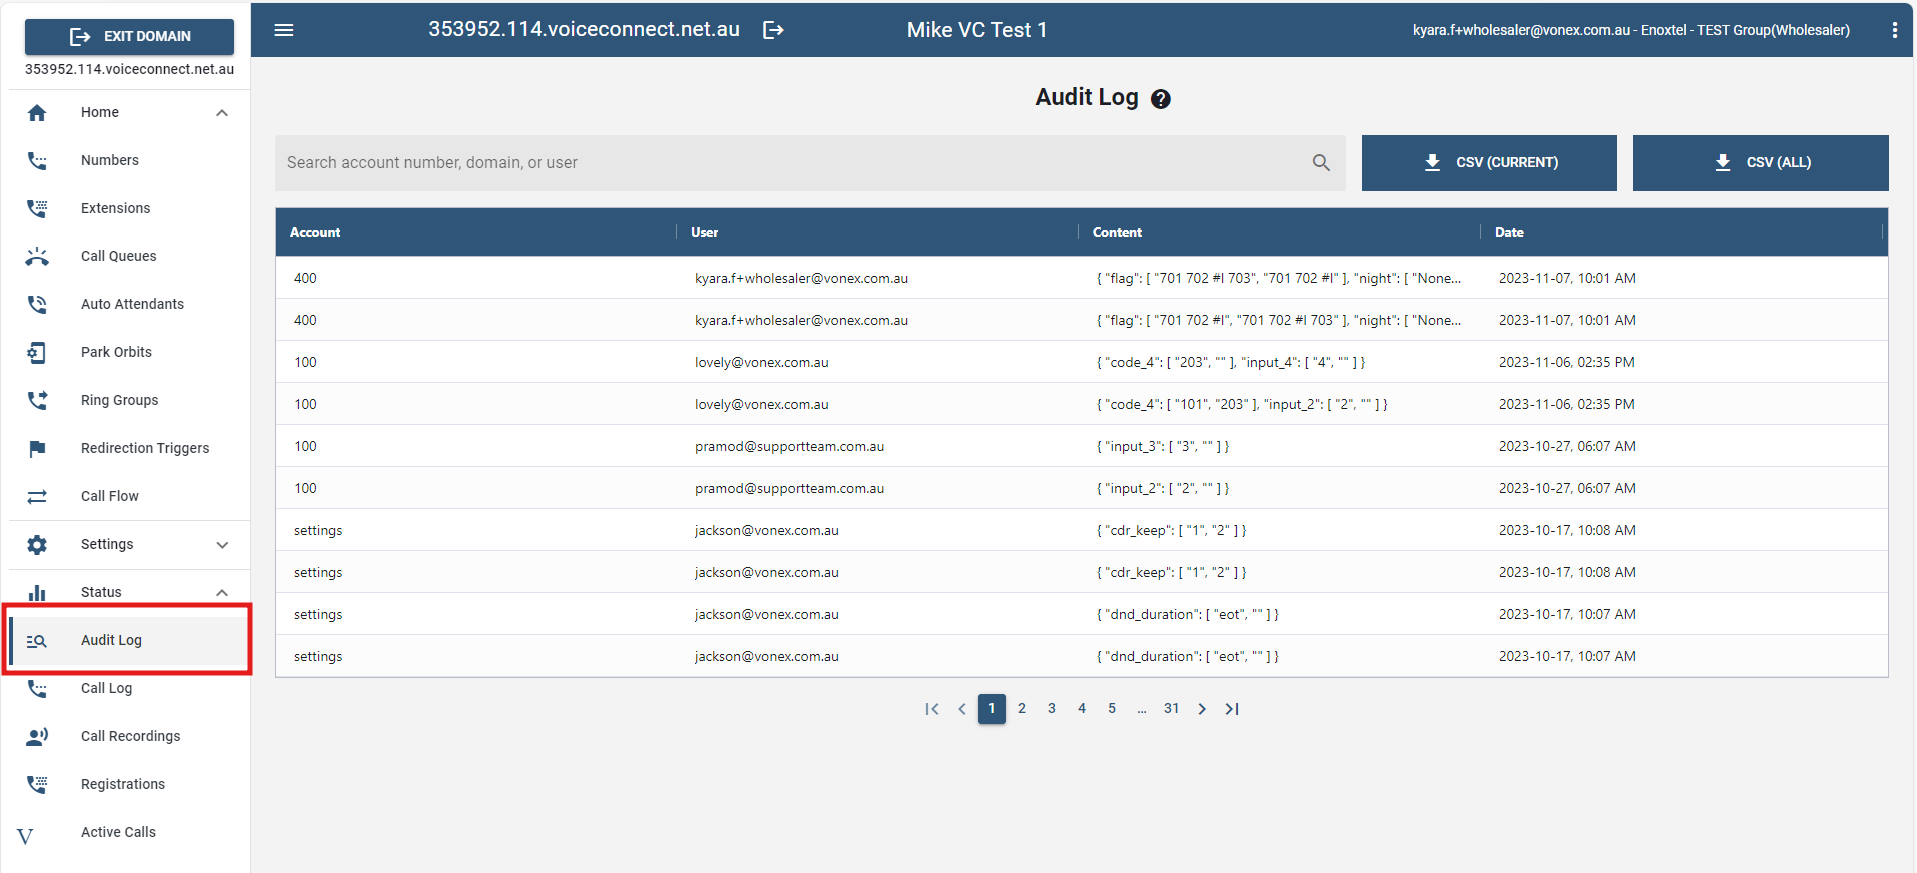This screenshot has height=873, width=1917.
Task: Go to the next page arrow
Action: [1202, 709]
